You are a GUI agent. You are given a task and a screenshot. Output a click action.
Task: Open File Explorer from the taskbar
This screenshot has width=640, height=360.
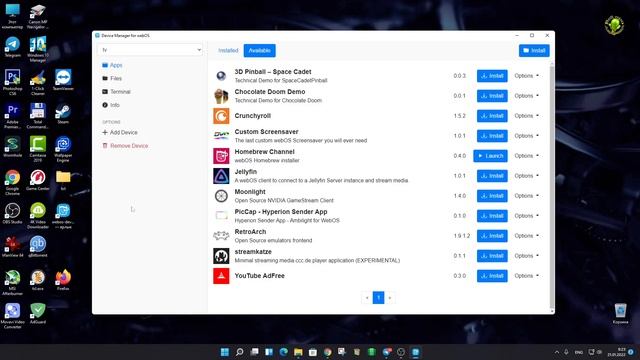(x=298, y=352)
